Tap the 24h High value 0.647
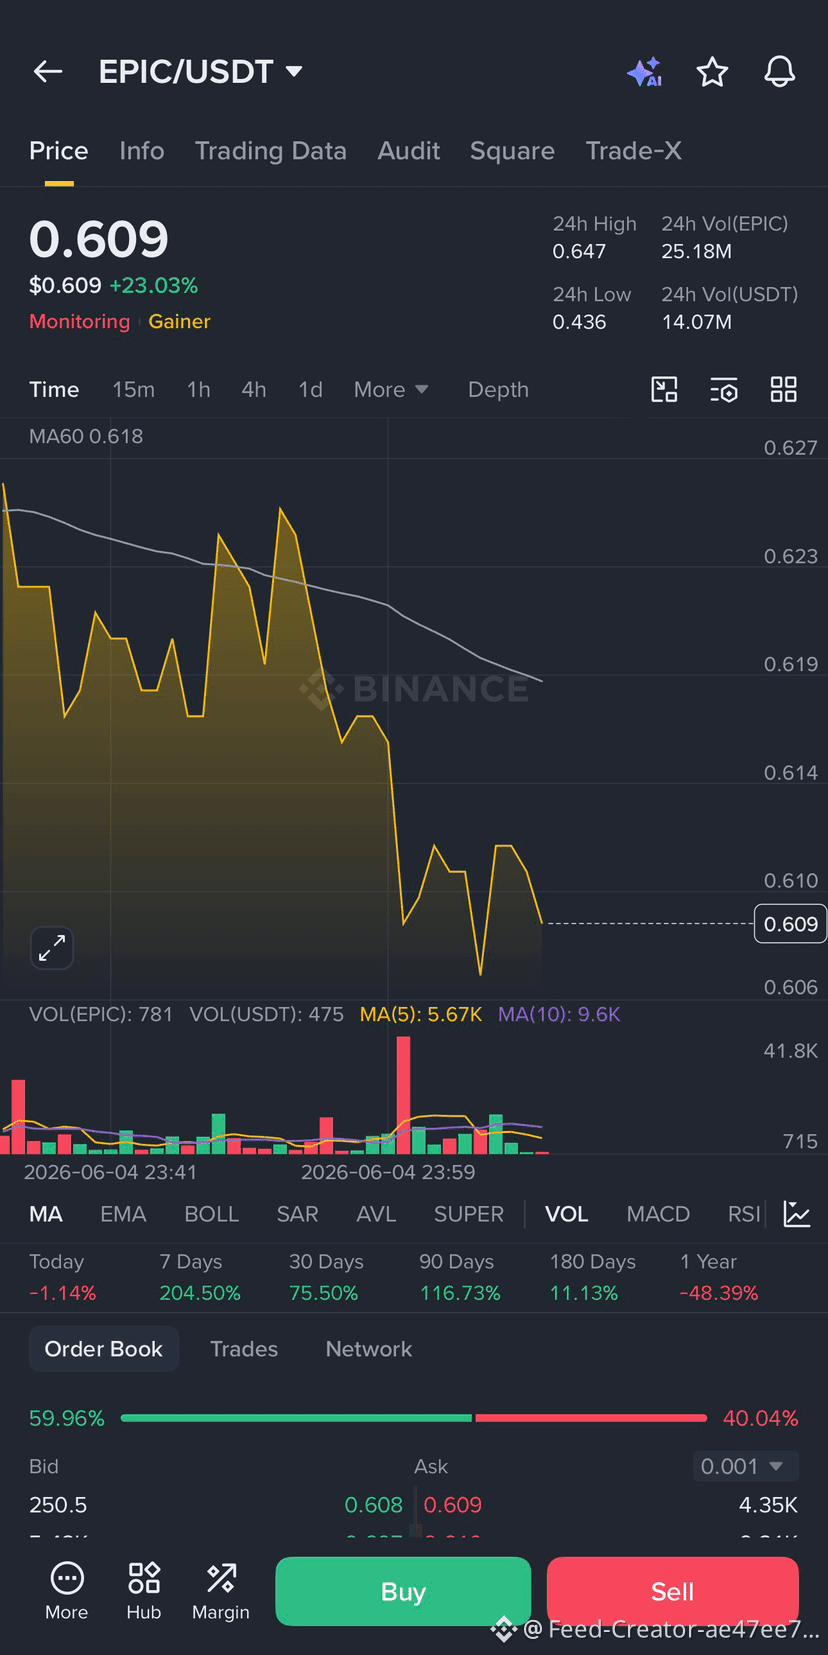The height and width of the screenshot is (1655, 828). click(x=580, y=251)
